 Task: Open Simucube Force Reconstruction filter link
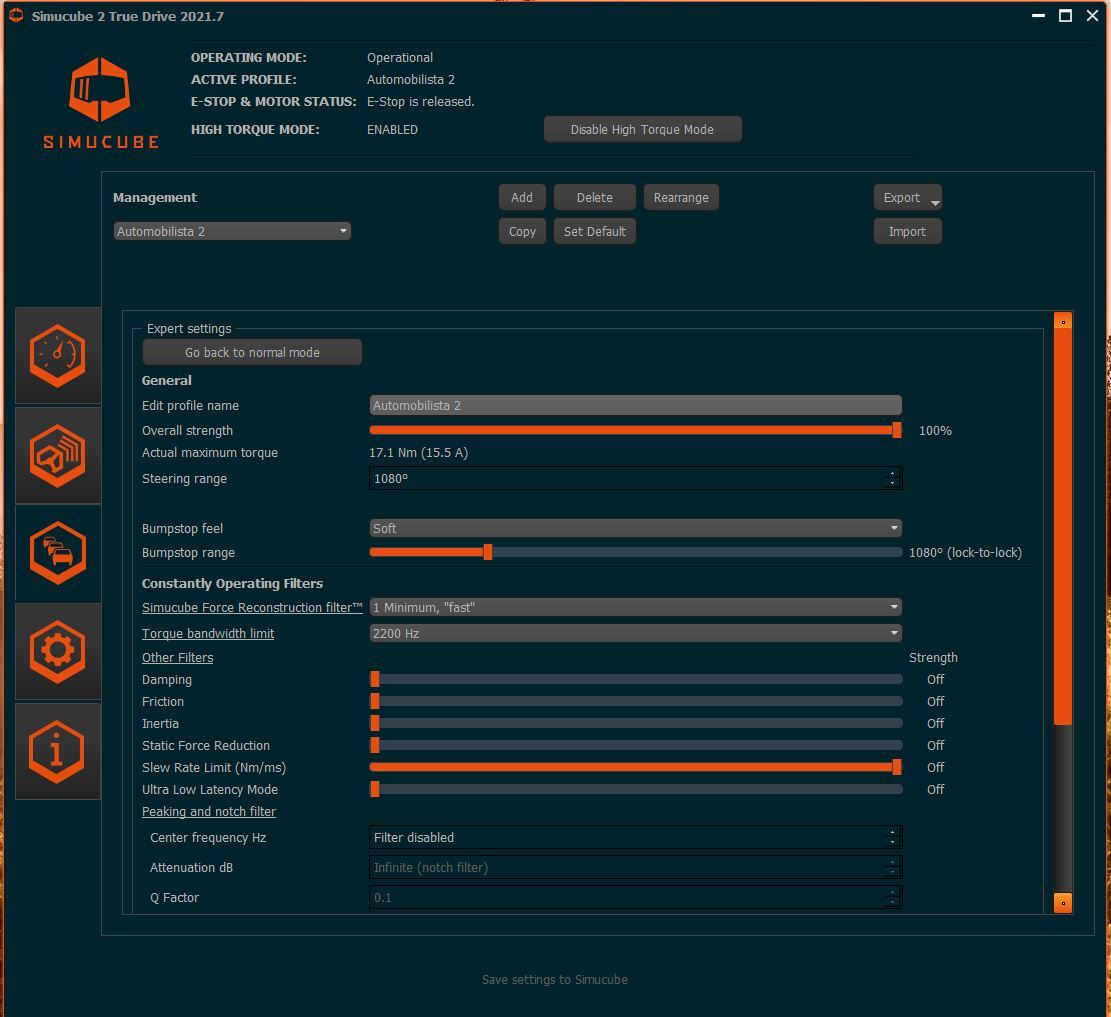coord(252,607)
